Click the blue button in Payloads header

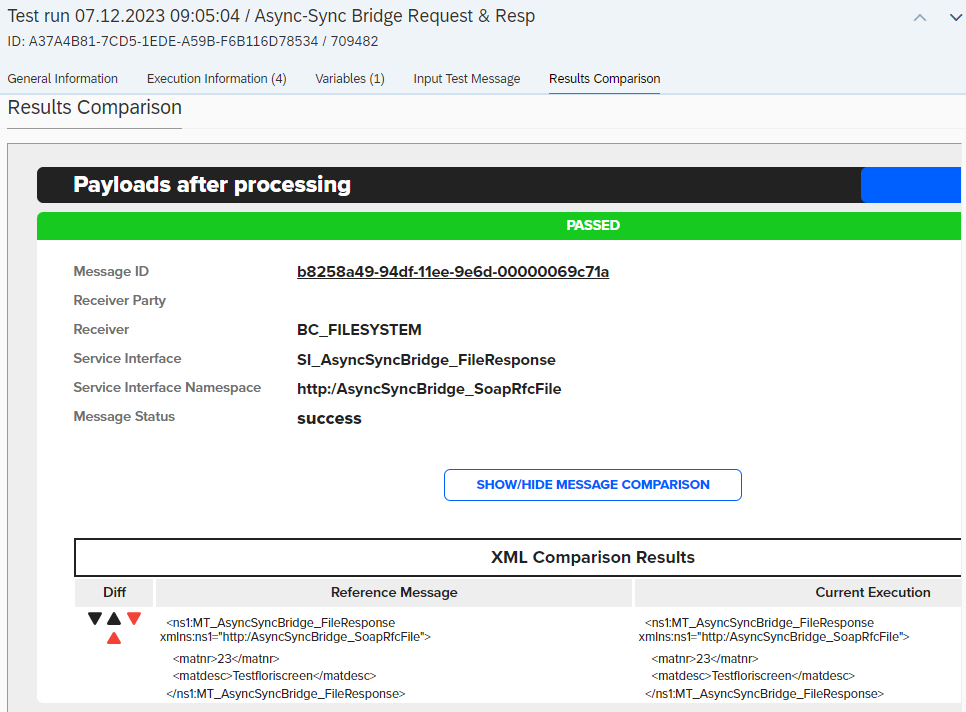pos(911,185)
